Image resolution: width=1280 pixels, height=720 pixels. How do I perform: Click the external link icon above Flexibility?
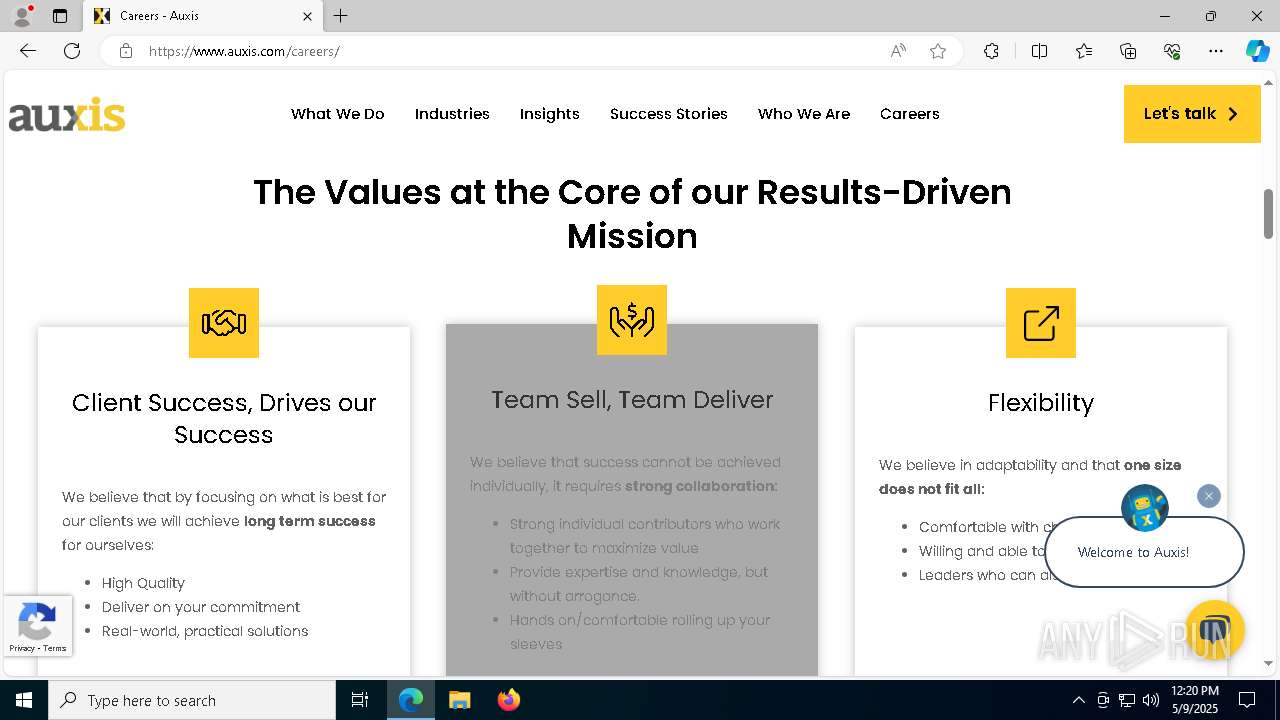[x=1041, y=323]
